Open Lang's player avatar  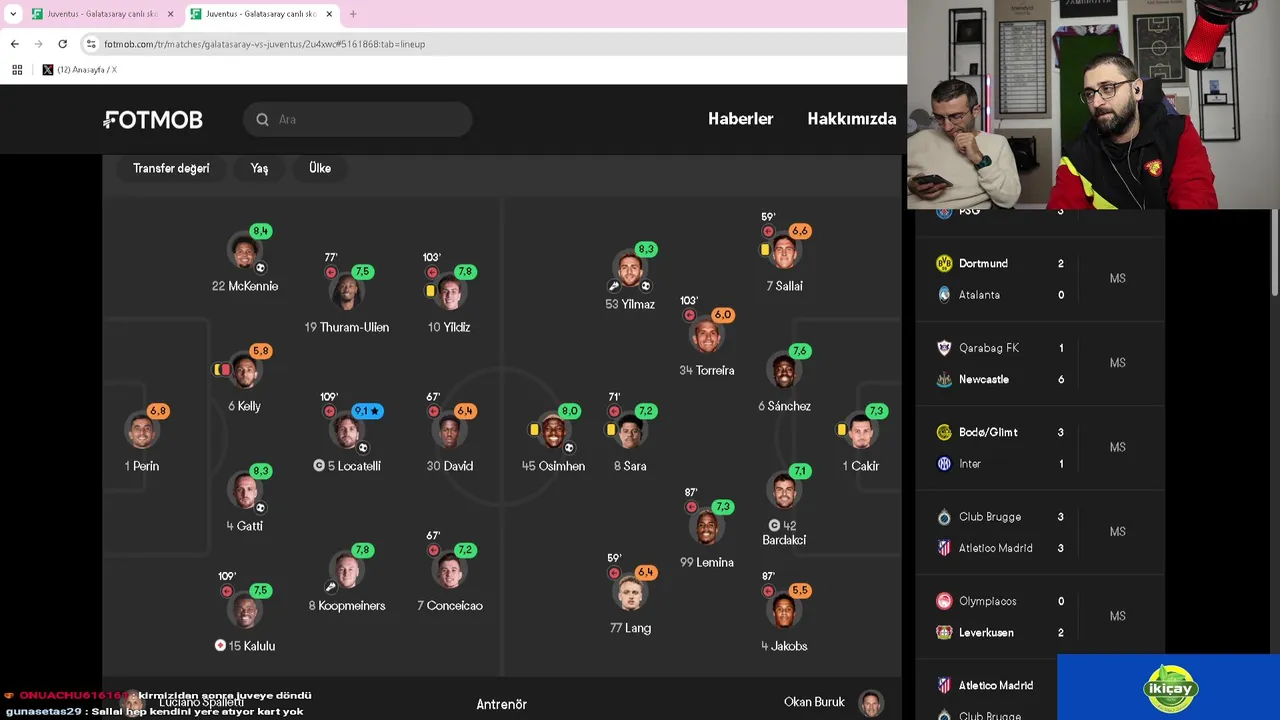630,594
